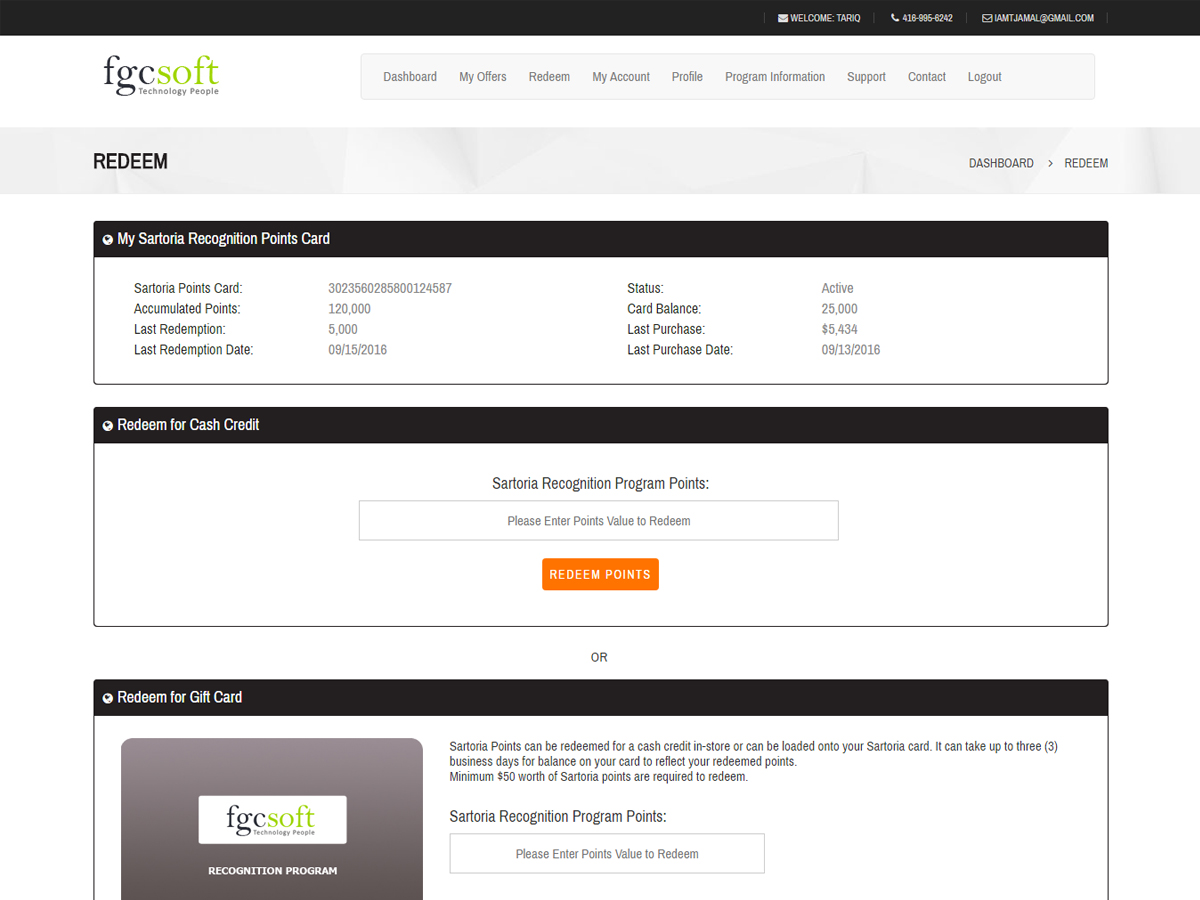Viewport: 1200px width, 900px height.
Task: Click the iamtjamal@gmail.com email link
Action: click(1044, 18)
